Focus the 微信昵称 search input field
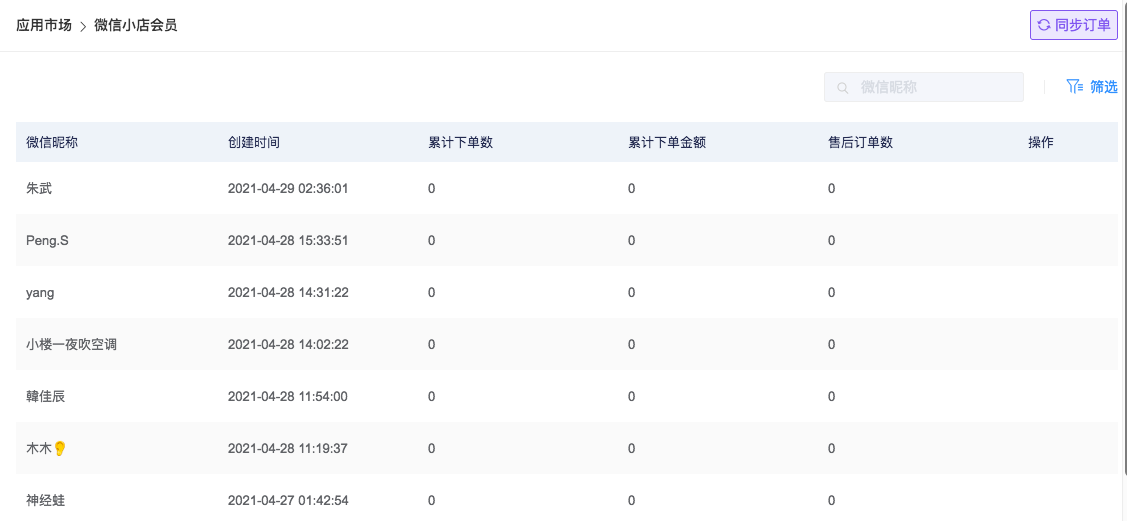Viewport: 1127px width, 521px height. tap(924, 87)
